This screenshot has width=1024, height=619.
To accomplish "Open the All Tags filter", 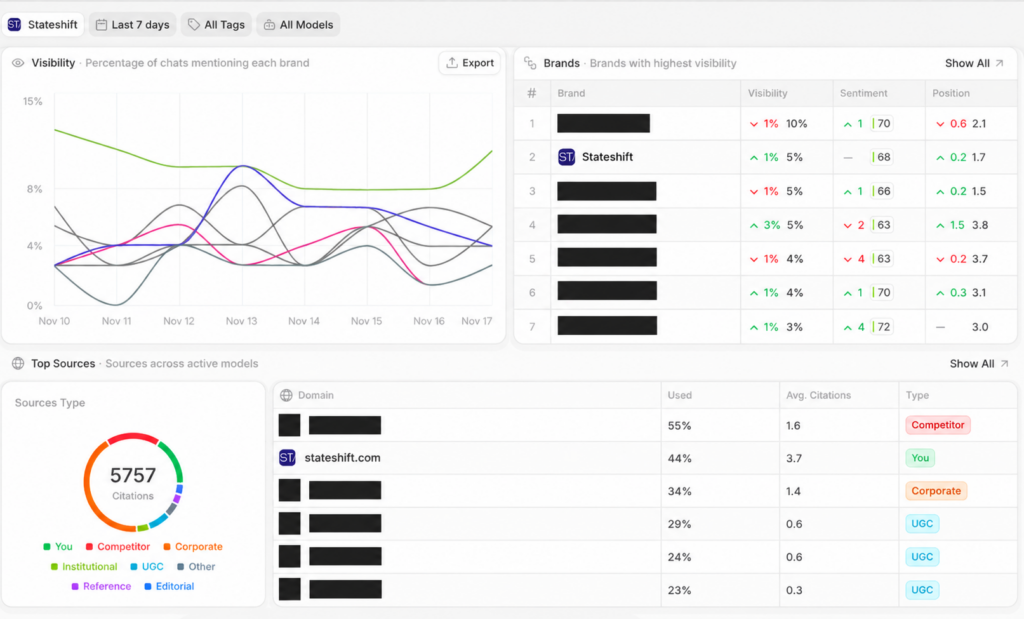I will (x=216, y=25).
